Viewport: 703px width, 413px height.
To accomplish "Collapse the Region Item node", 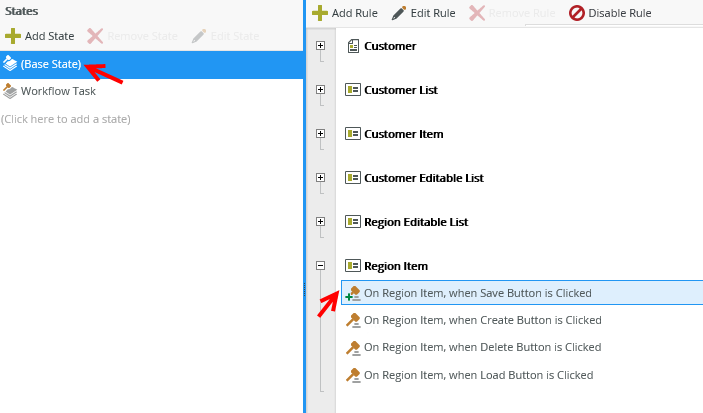I will [320, 265].
